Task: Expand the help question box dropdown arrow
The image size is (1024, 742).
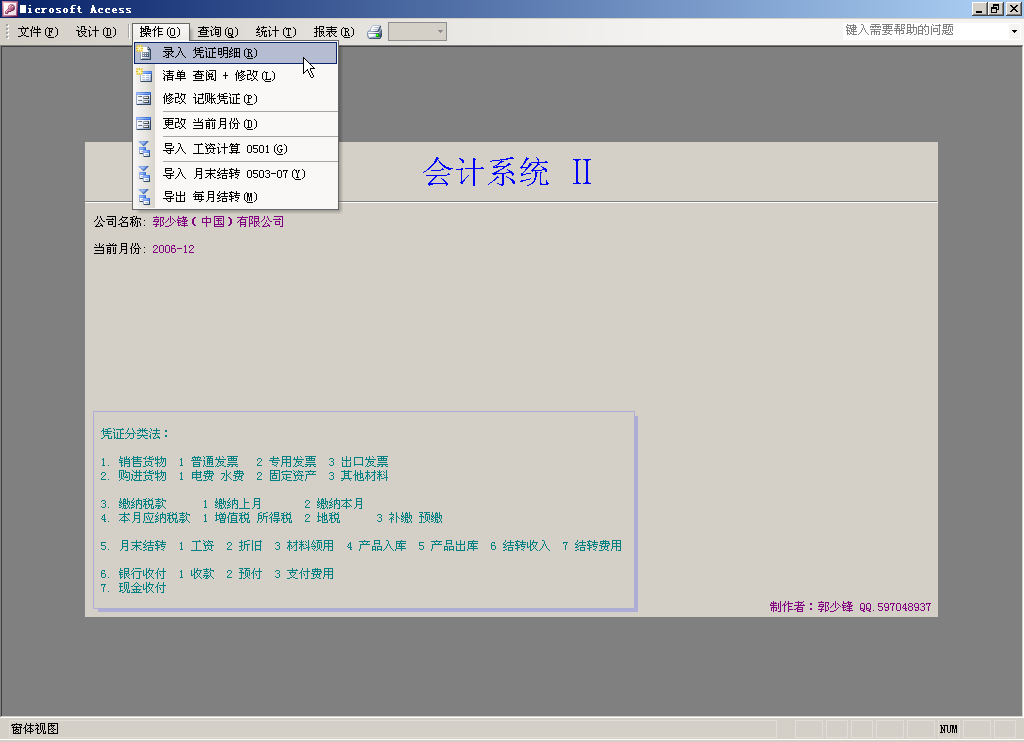Action: point(1013,31)
